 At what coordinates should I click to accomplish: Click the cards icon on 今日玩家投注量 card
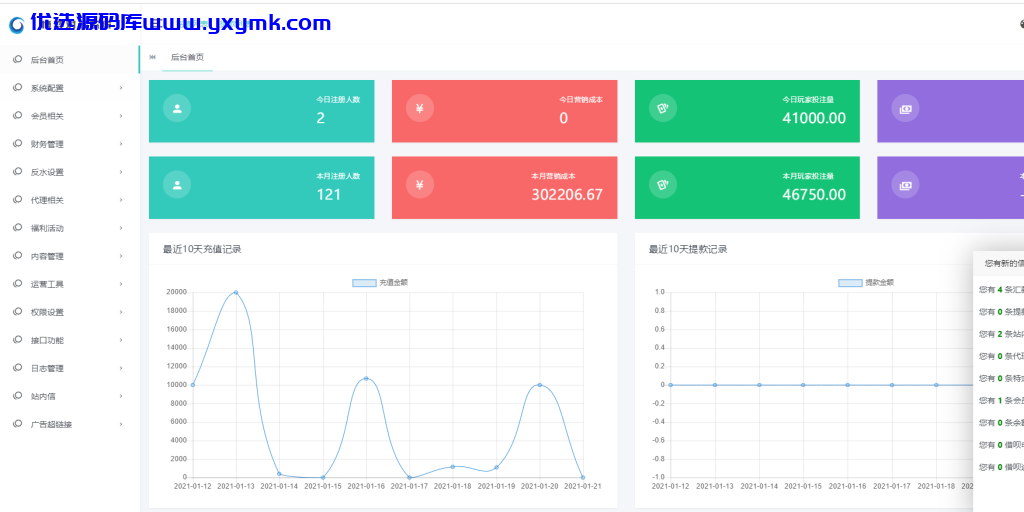(x=663, y=109)
